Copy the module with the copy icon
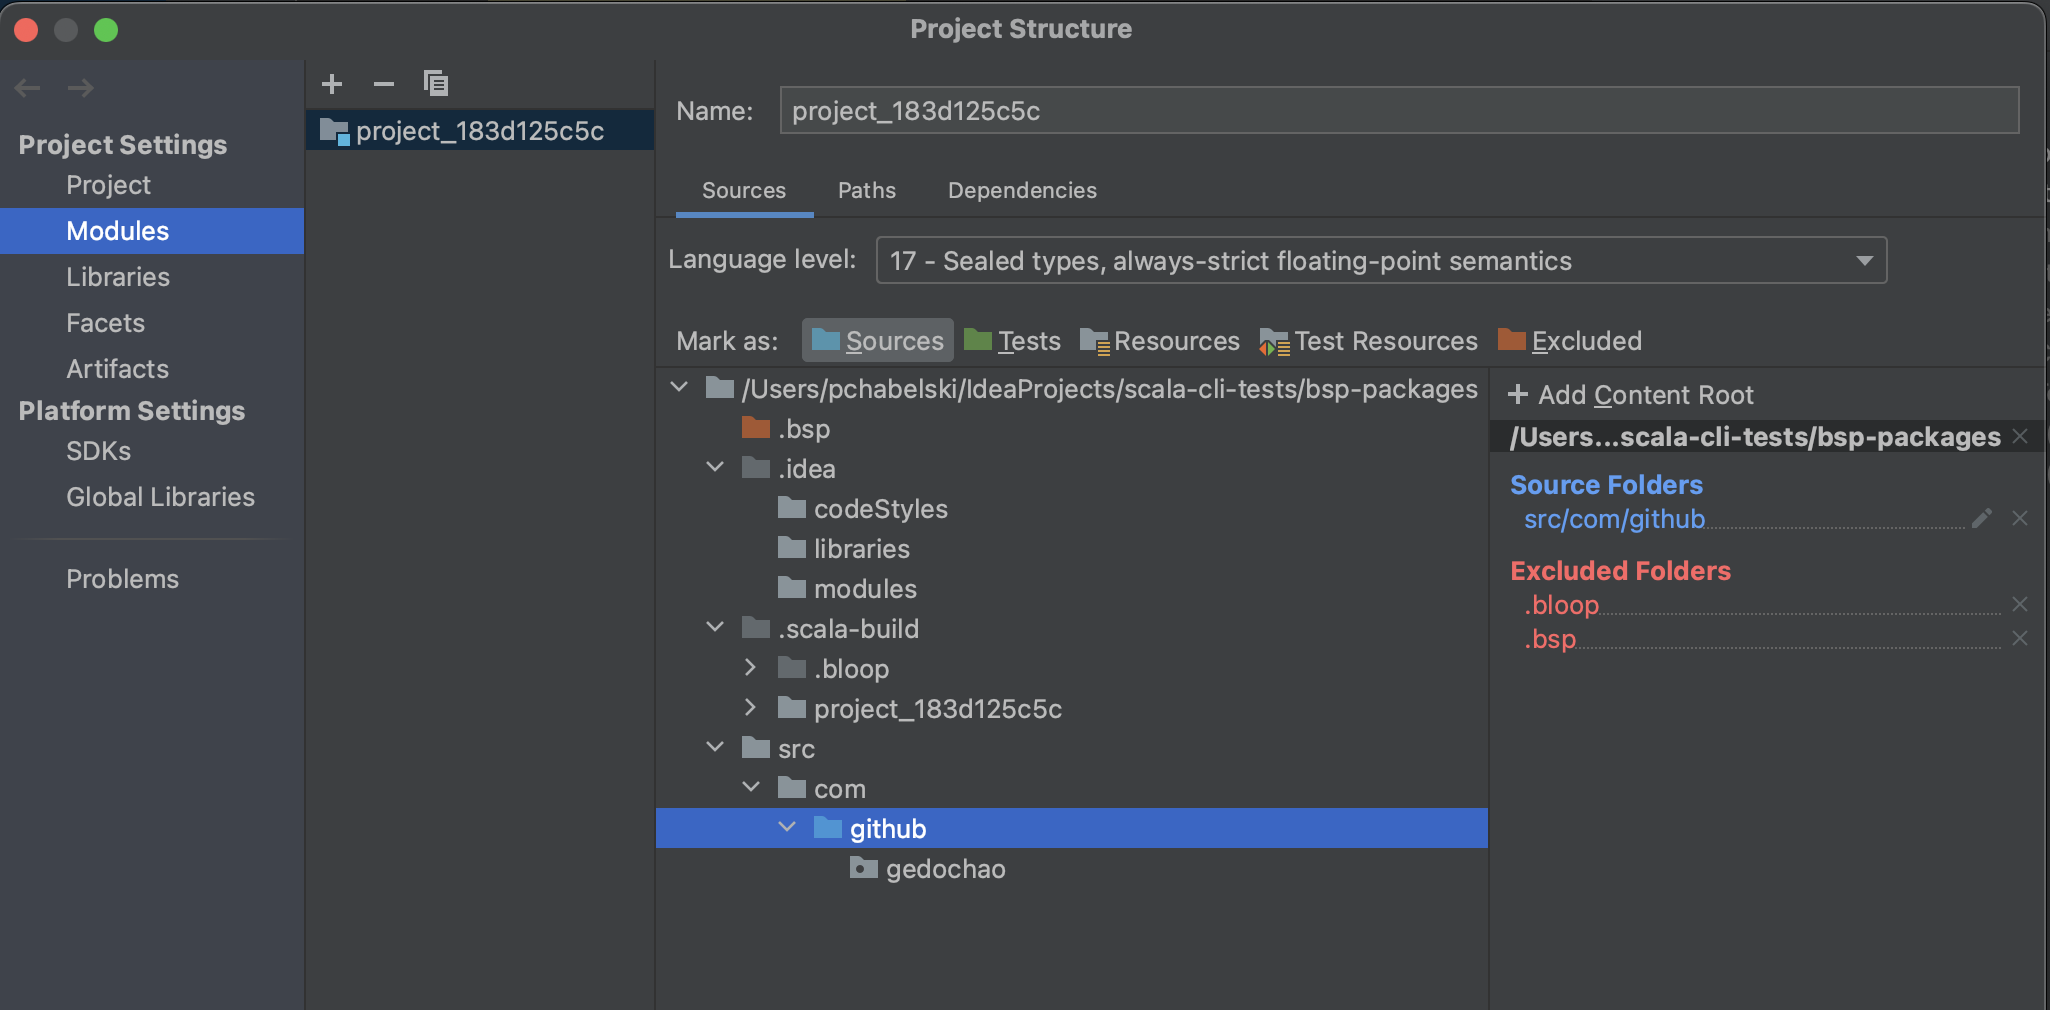Image resolution: width=2050 pixels, height=1010 pixels. [x=435, y=83]
